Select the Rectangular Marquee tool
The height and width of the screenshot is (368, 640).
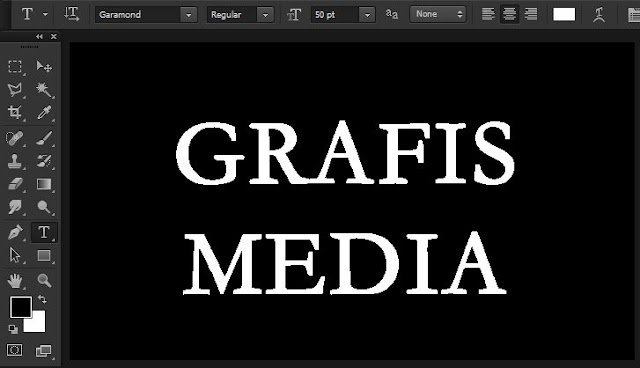[15, 66]
